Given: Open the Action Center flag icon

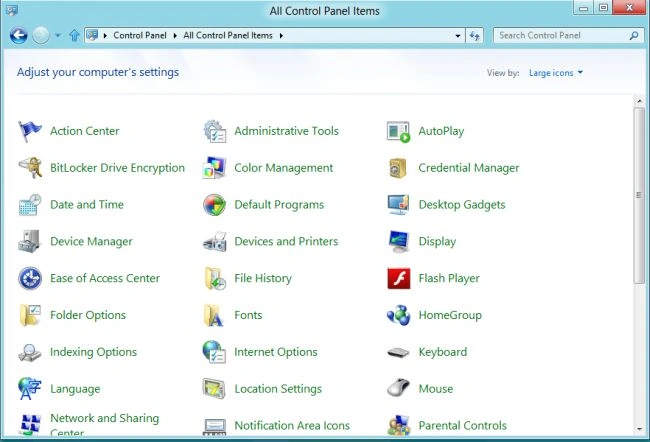Looking at the screenshot, I should click(x=30, y=131).
